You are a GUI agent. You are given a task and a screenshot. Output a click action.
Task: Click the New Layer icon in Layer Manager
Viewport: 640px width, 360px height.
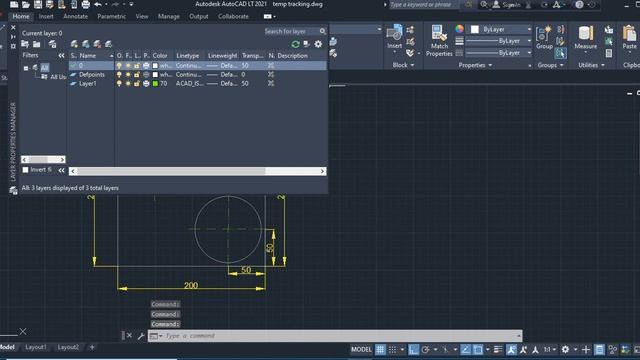coord(74,44)
